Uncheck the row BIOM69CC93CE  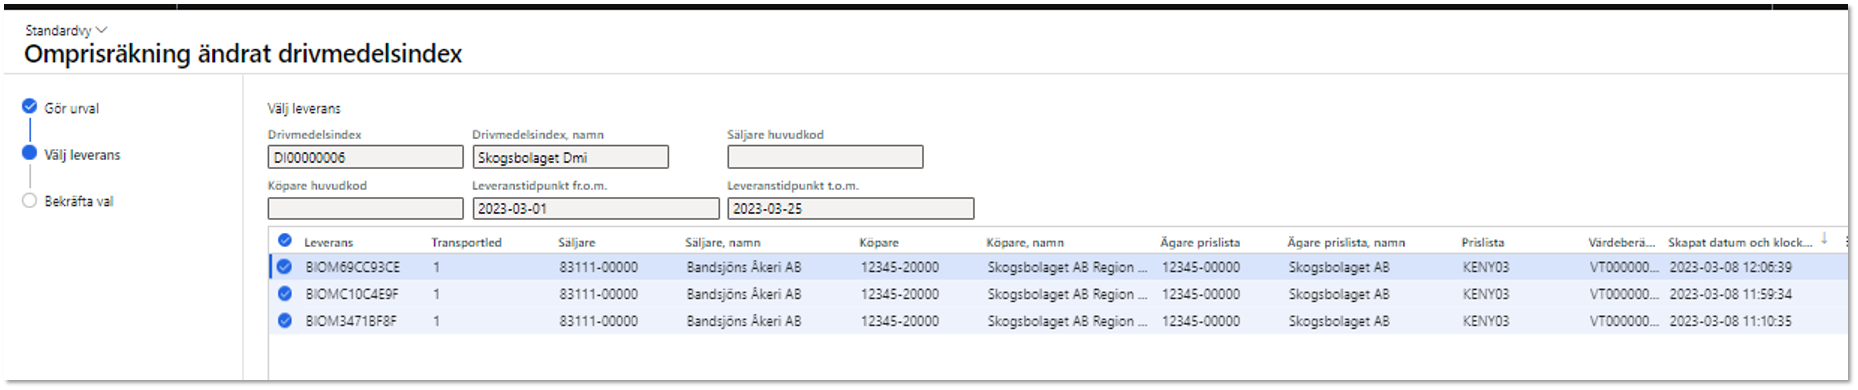coord(285,267)
